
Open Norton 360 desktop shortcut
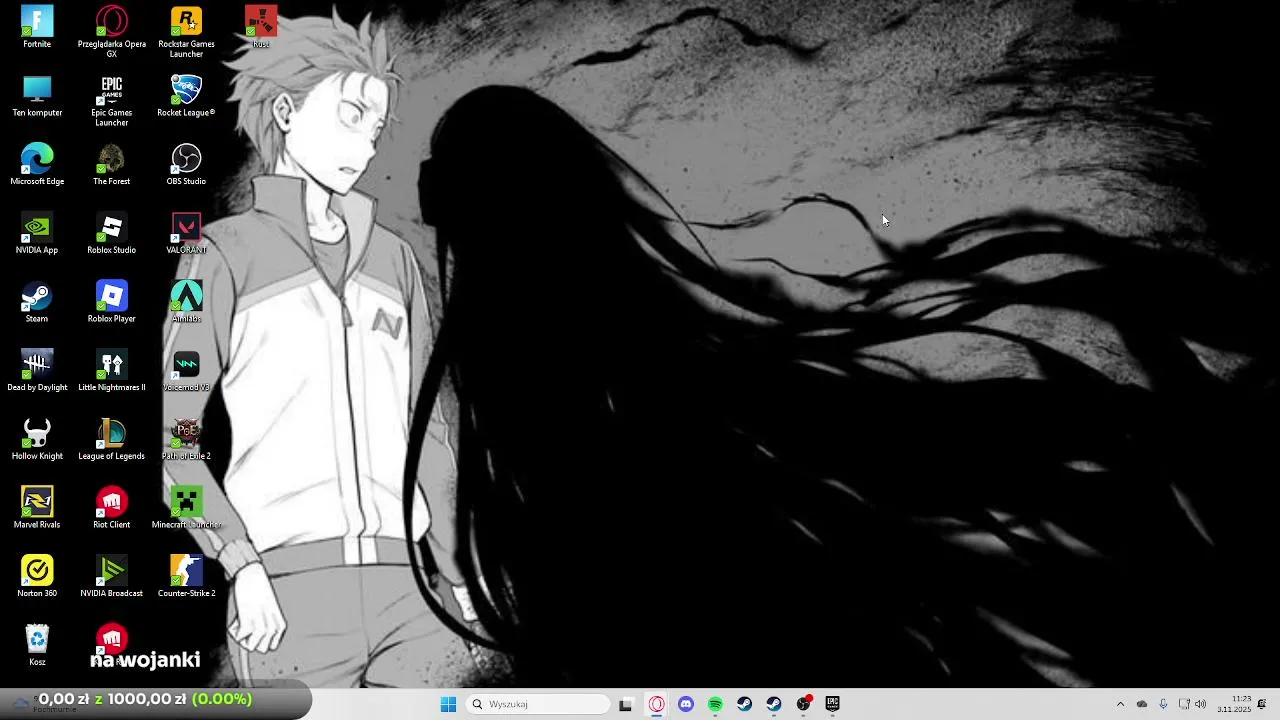click(37, 577)
